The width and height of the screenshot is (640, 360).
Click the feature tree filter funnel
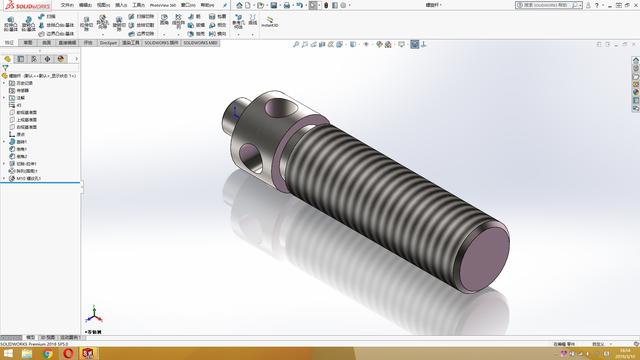click(x=5, y=68)
